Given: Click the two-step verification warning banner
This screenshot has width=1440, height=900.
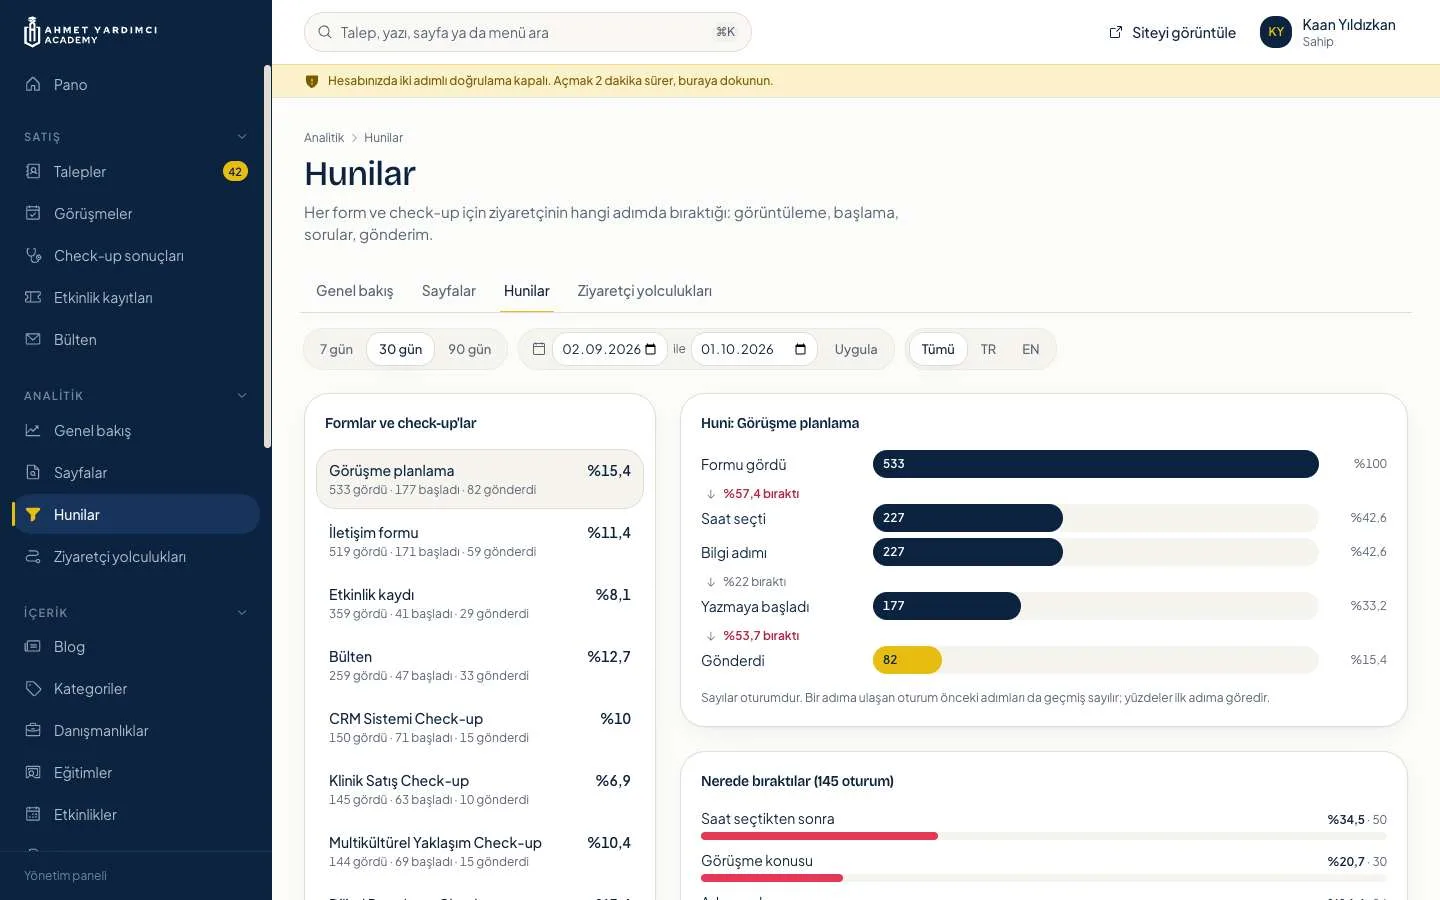Looking at the screenshot, I should [x=856, y=81].
